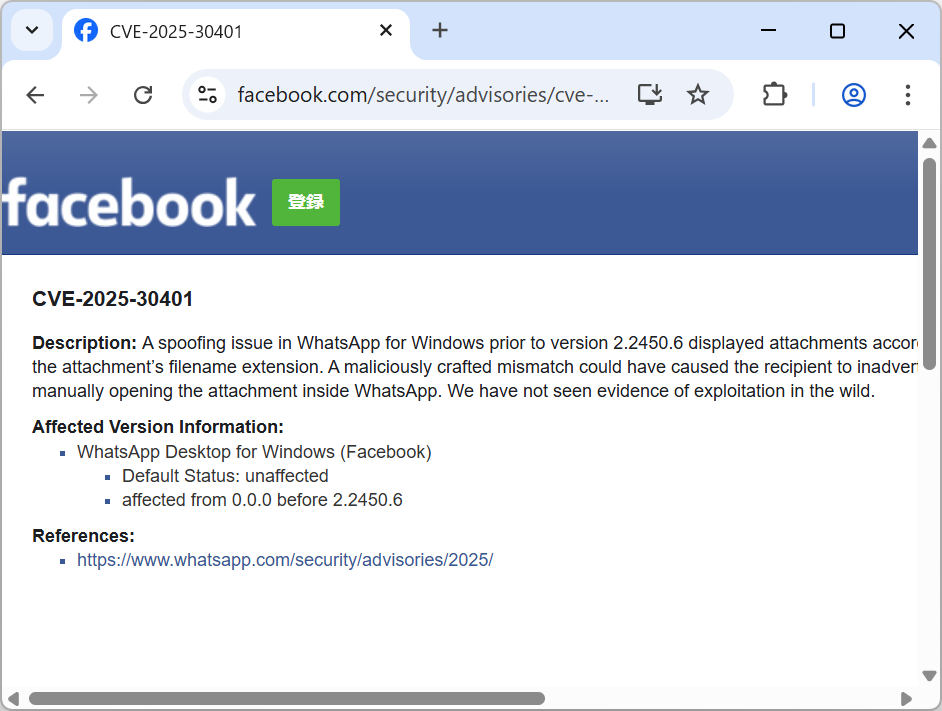Open the browser profile account icon

click(x=853, y=94)
